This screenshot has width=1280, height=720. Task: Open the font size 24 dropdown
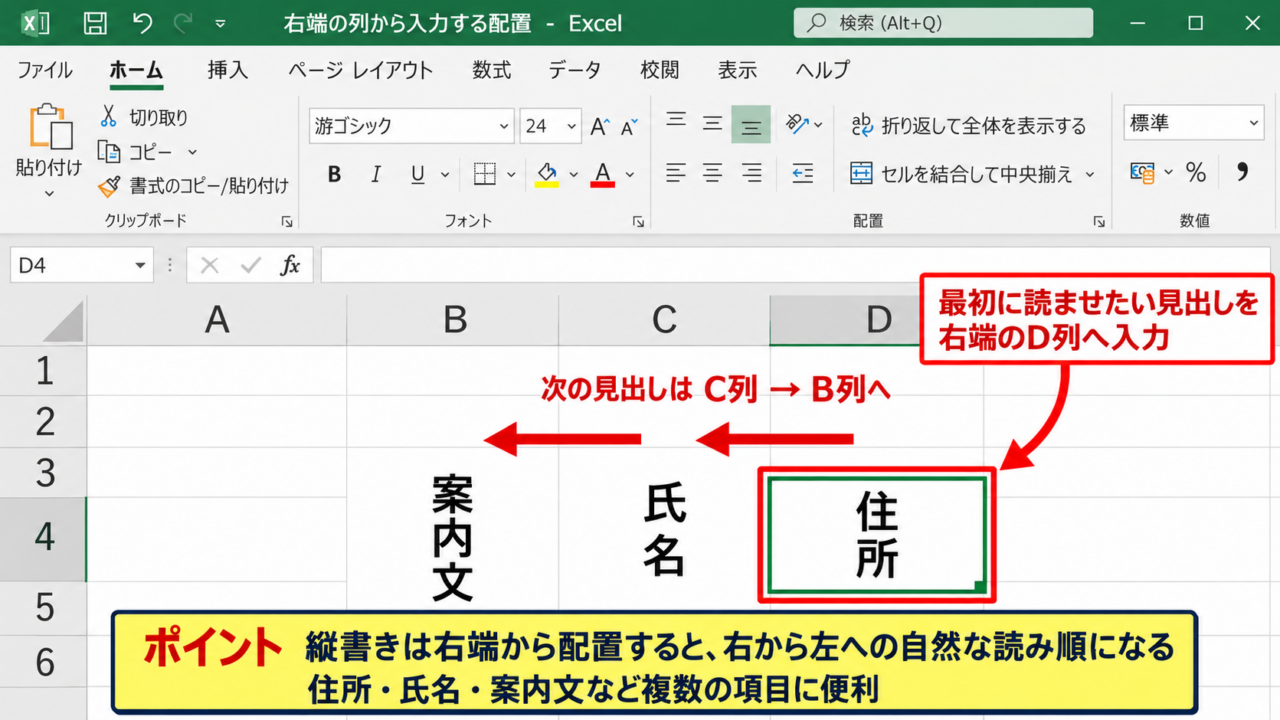click(x=572, y=126)
